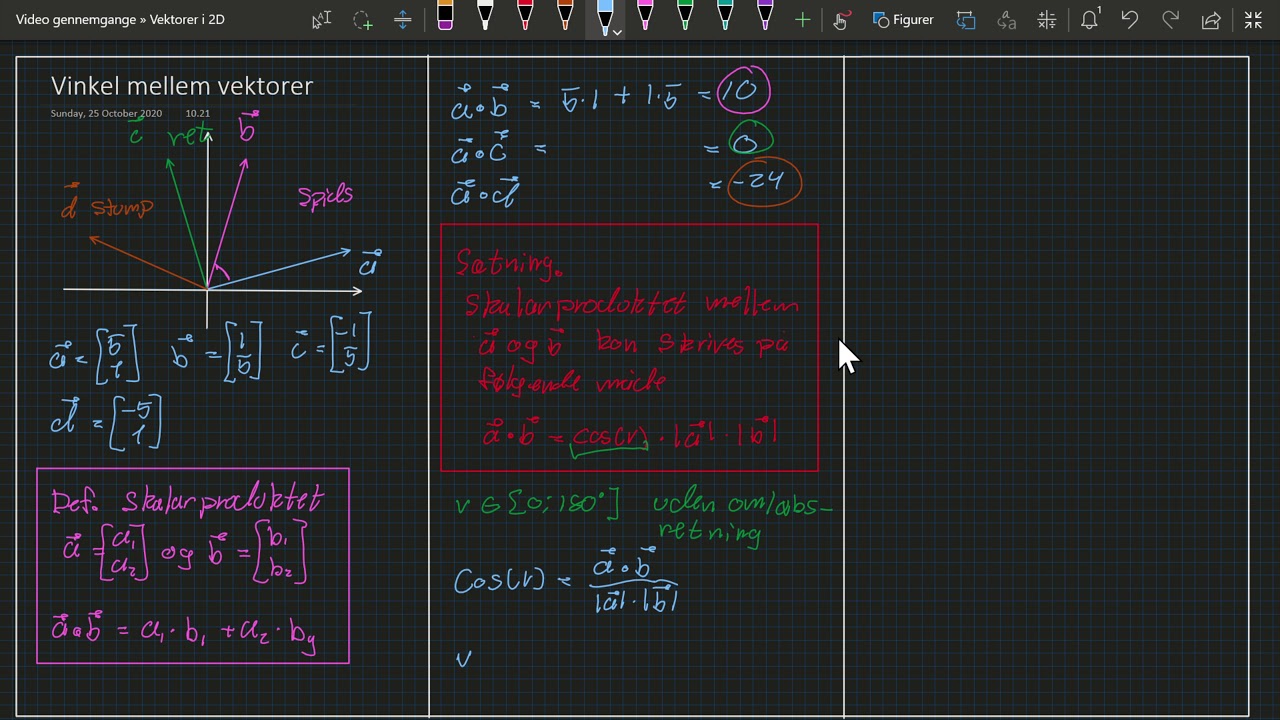Click the Ink to Text icon

[x=1007, y=20]
